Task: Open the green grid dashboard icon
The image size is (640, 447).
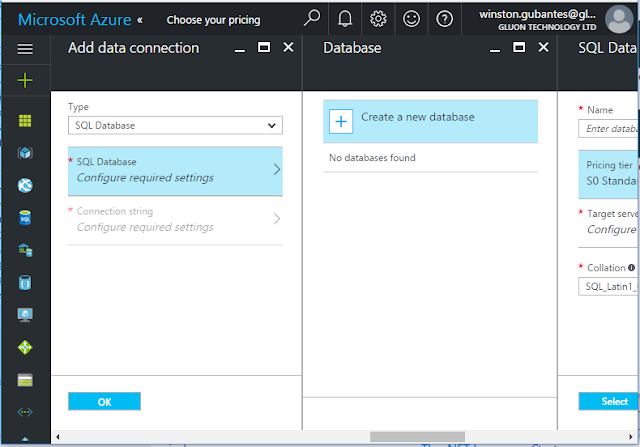Action: click(25, 121)
